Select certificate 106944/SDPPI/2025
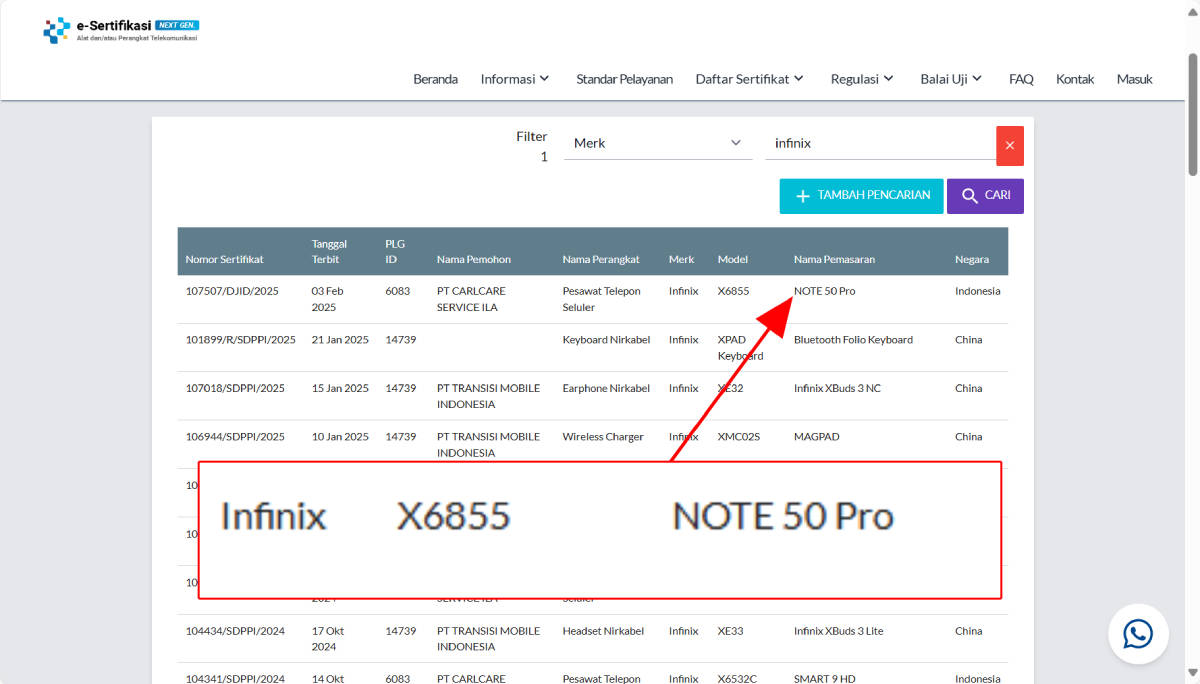This screenshot has height=684, width=1200. coord(235,437)
